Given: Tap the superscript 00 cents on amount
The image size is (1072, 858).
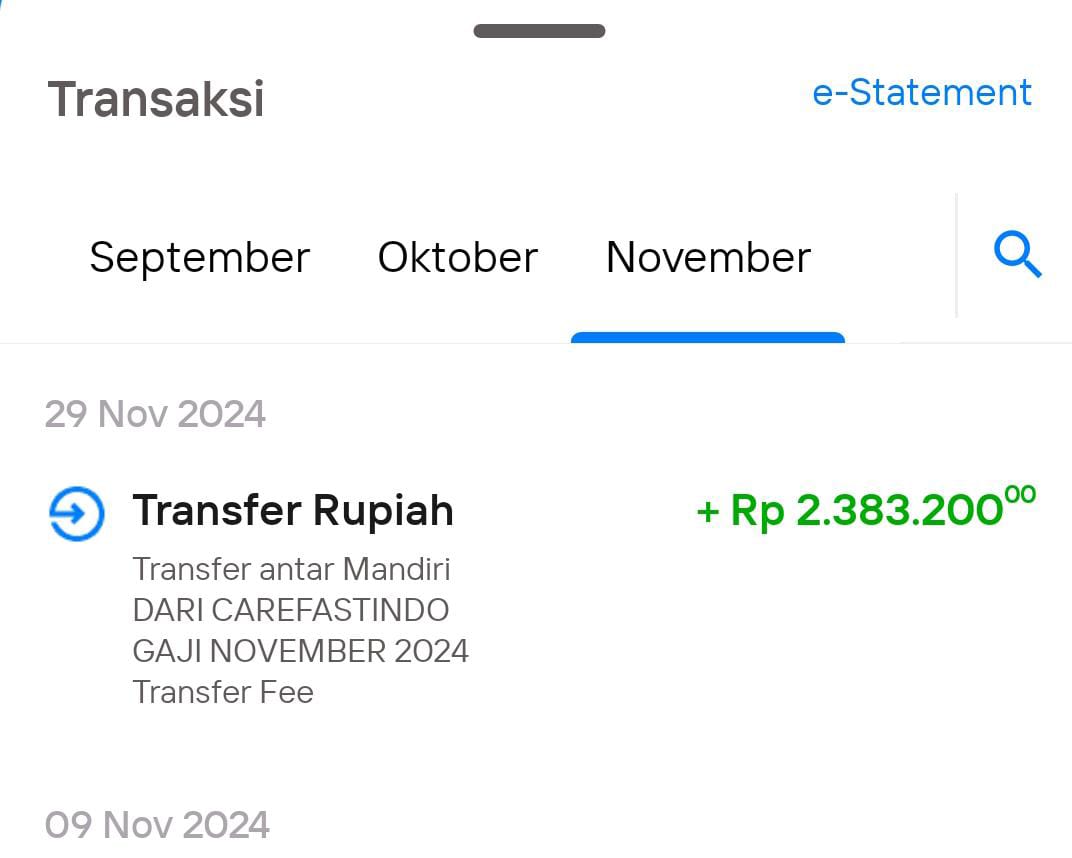Looking at the screenshot, I should 1021,494.
